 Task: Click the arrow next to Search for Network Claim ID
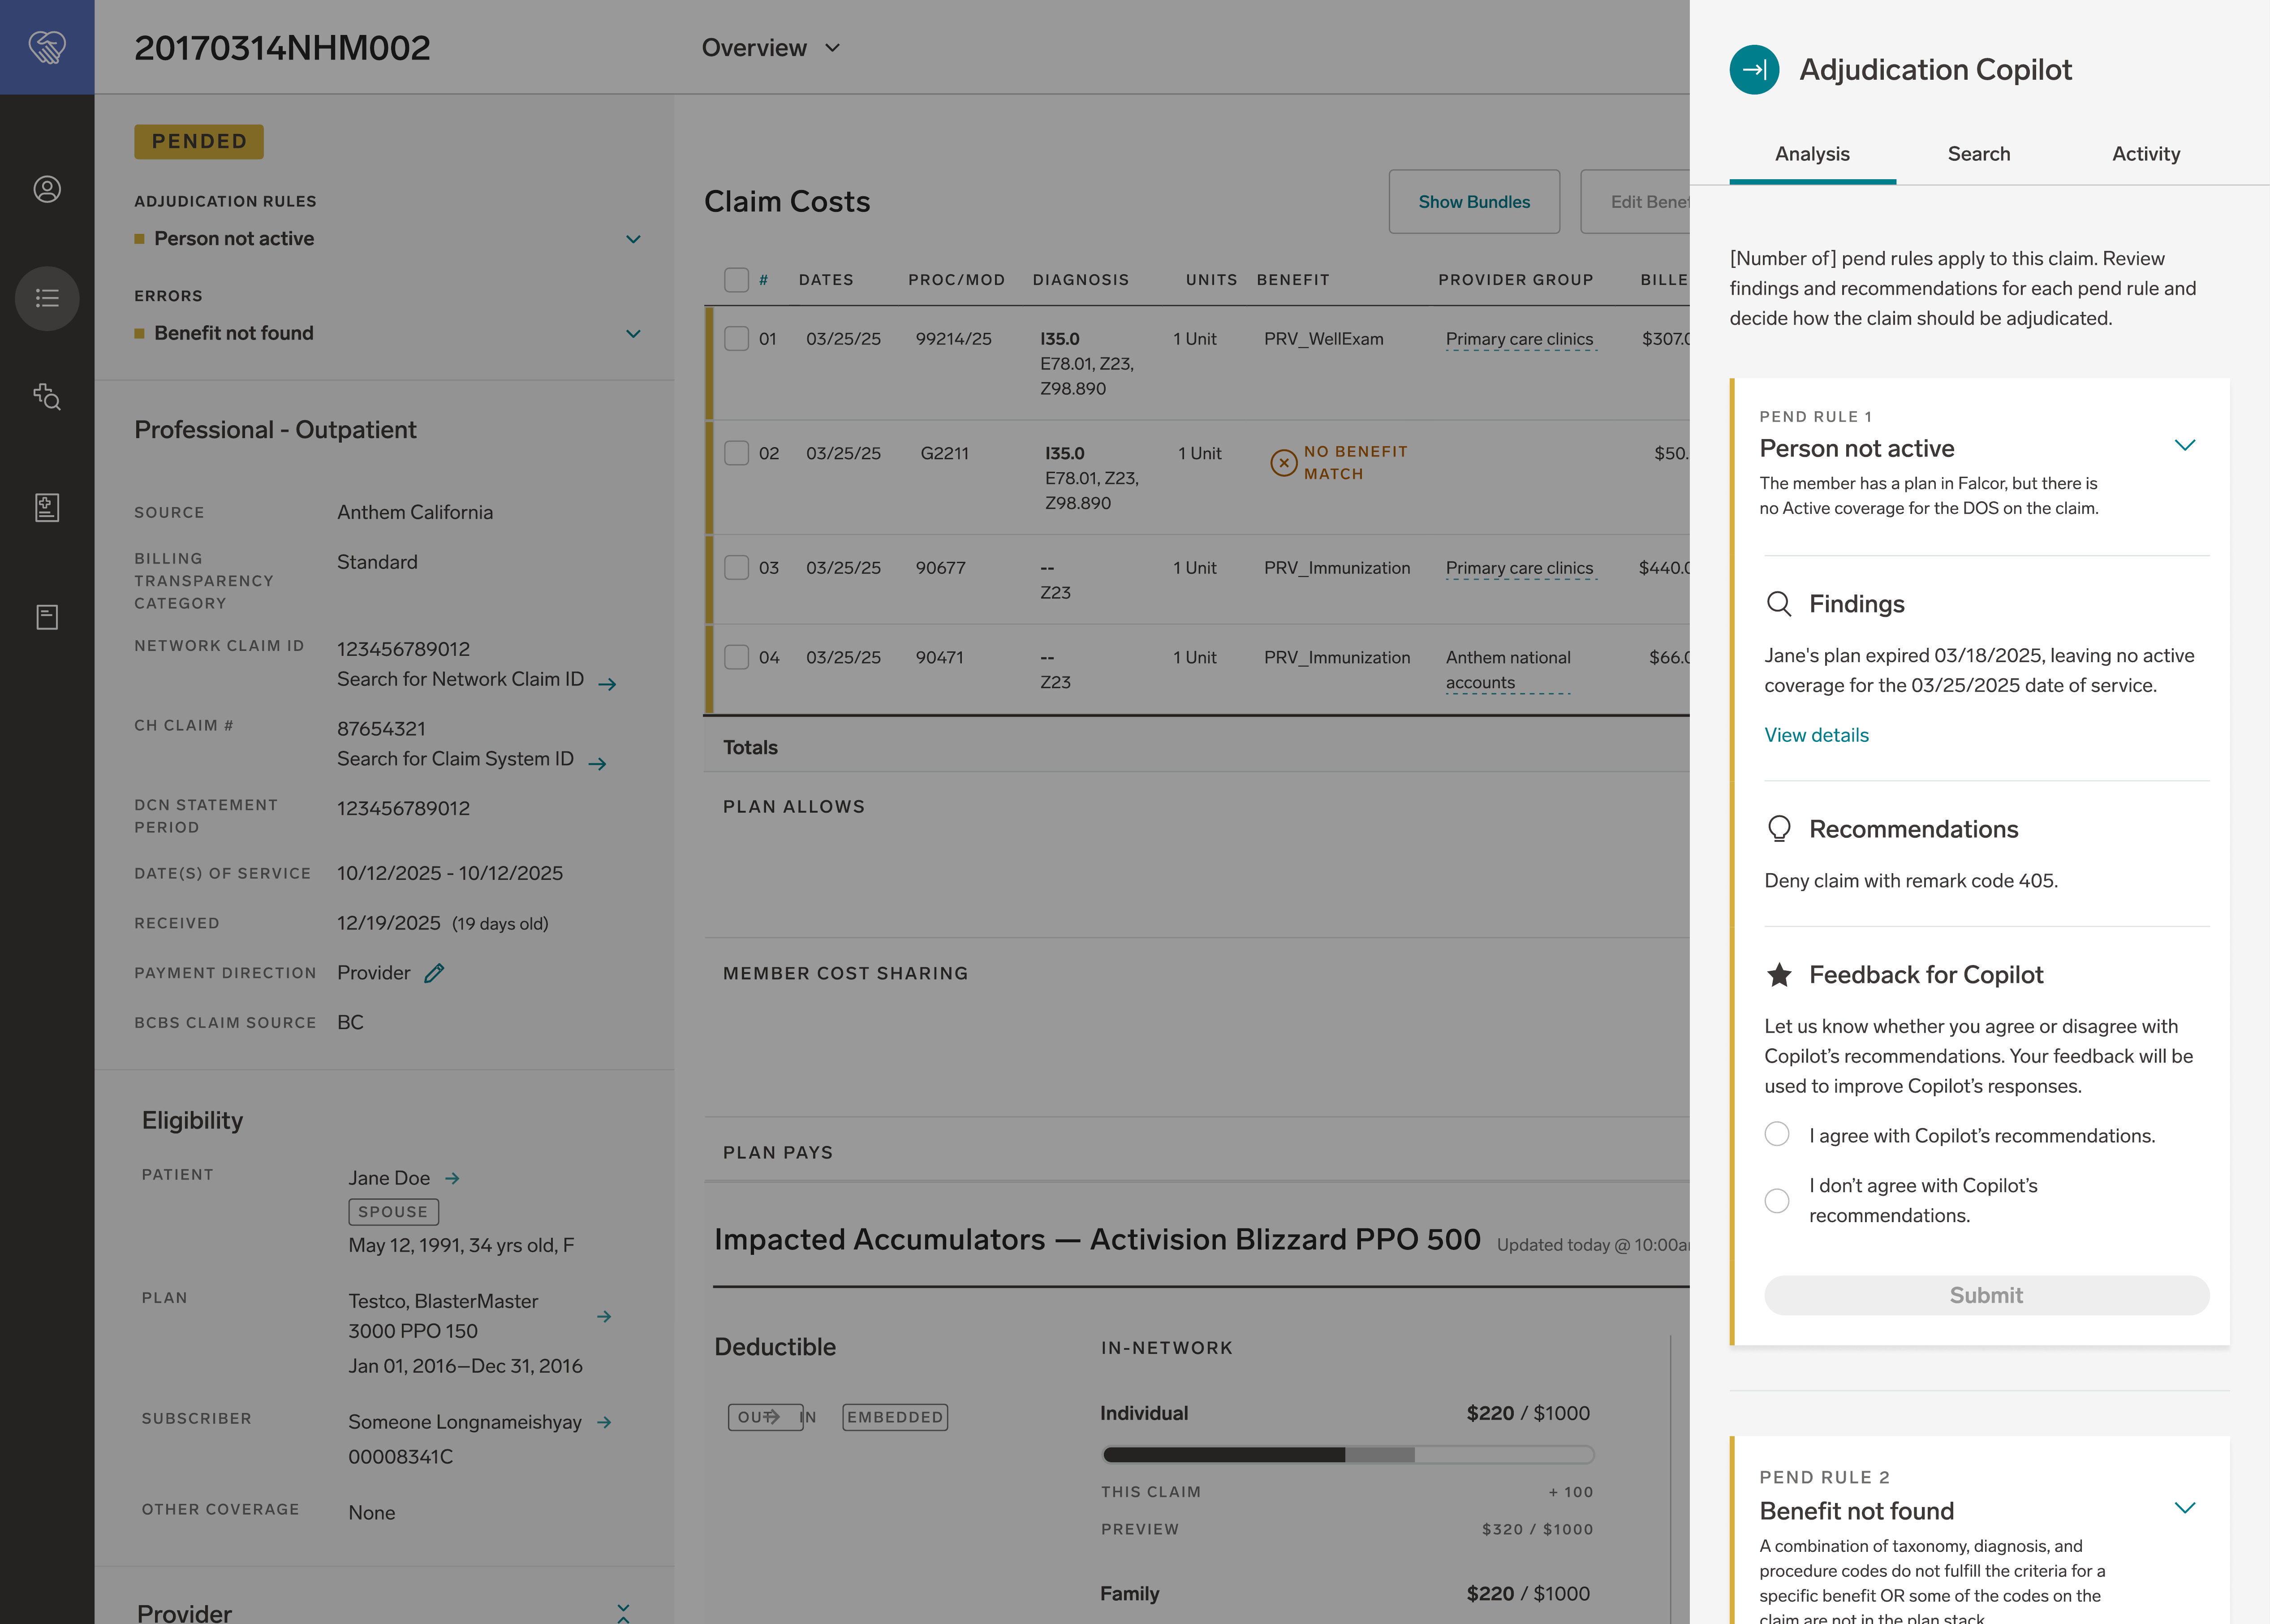pyautogui.click(x=607, y=684)
